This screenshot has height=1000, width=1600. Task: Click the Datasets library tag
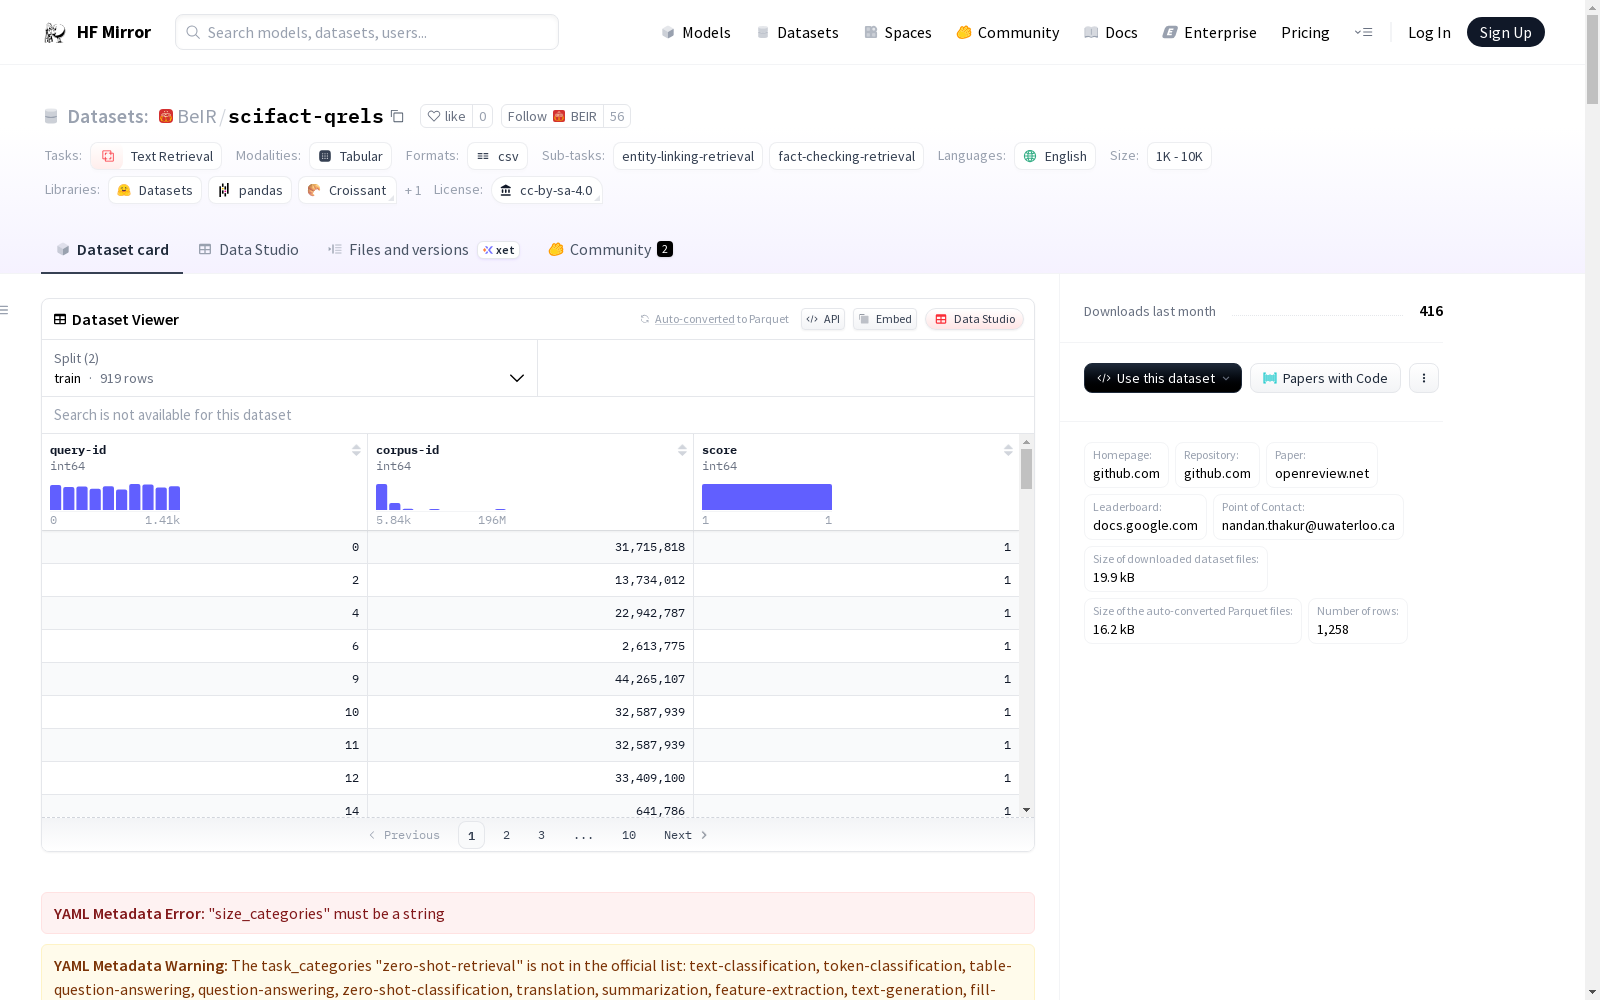tap(155, 190)
